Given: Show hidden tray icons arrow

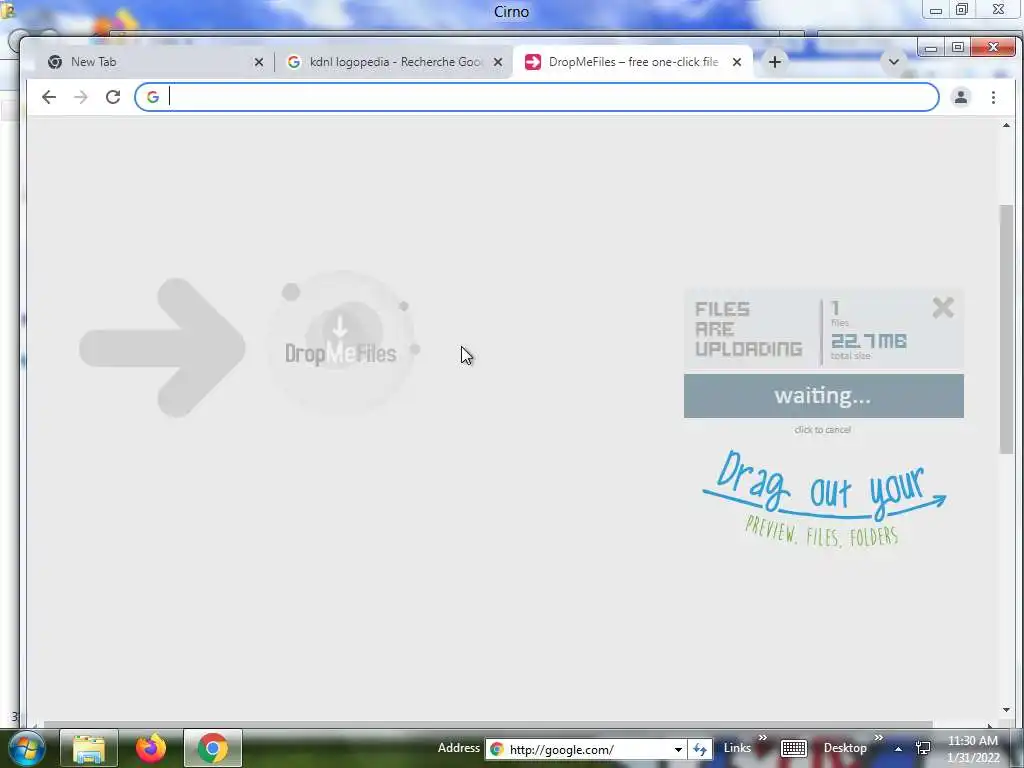Looking at the screenshot, I should click(899, 749).
